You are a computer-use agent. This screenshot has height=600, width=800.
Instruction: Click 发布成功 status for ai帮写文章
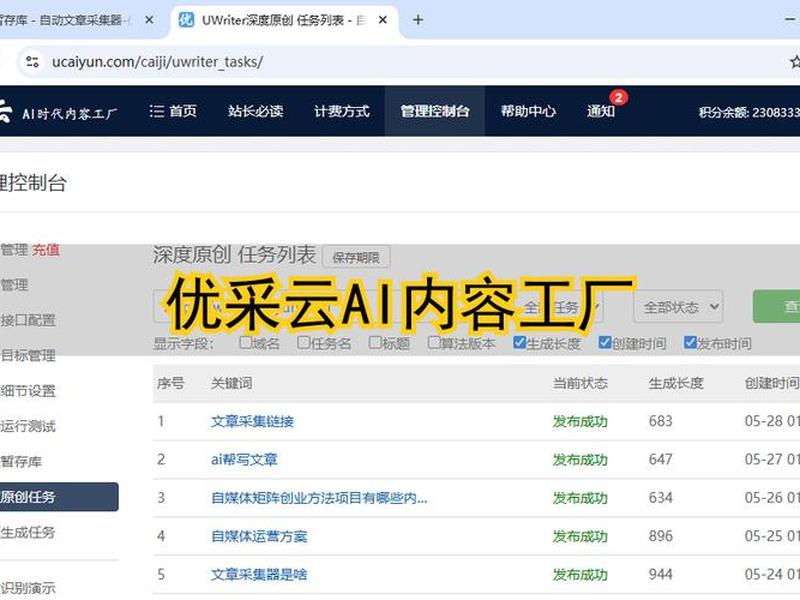click(x=580, y=460)
